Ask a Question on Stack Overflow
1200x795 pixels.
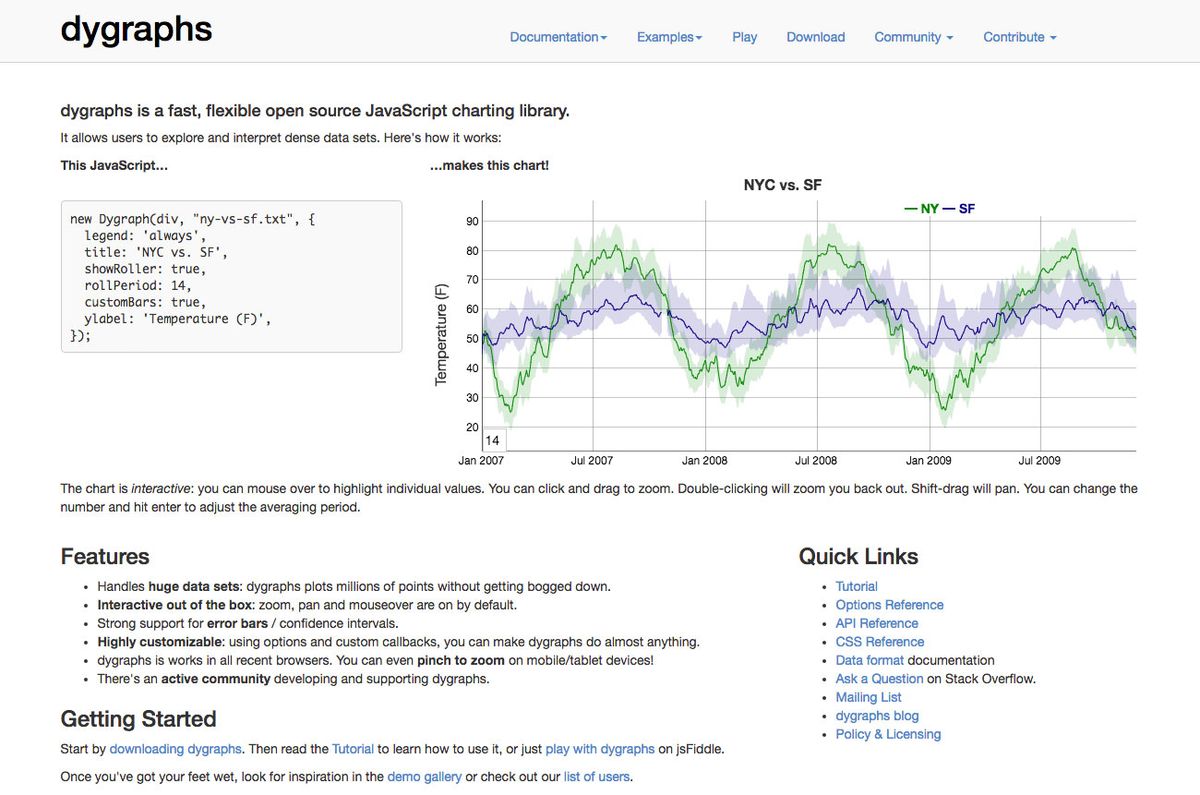tap(879, 678)
